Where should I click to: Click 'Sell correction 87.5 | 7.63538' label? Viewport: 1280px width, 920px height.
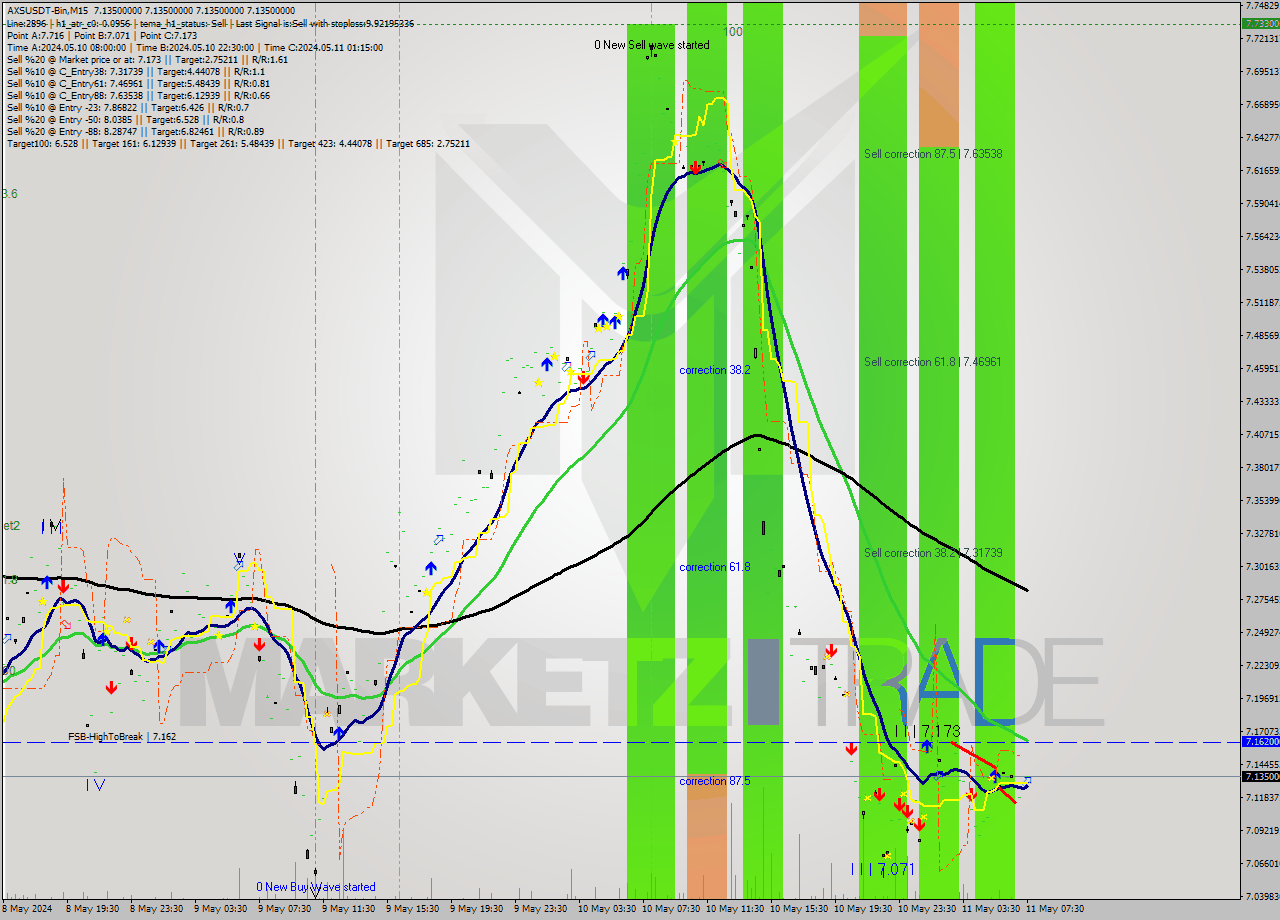point(933,154)
